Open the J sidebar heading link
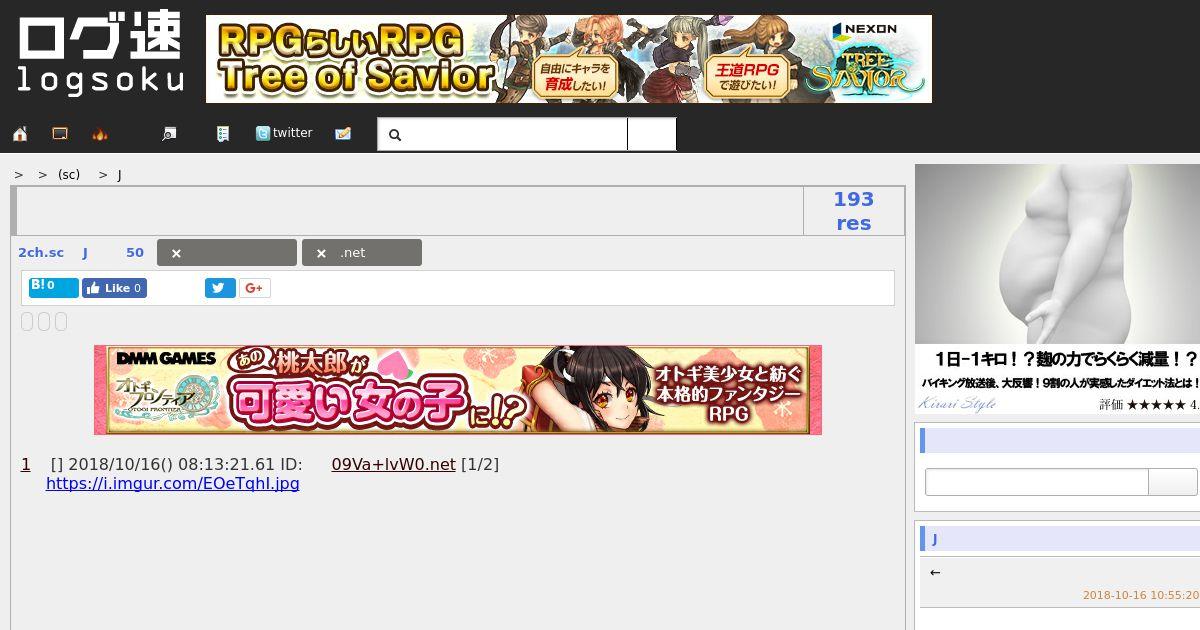This screenshot has width=1200, height=630. click(x=935, y=539)
